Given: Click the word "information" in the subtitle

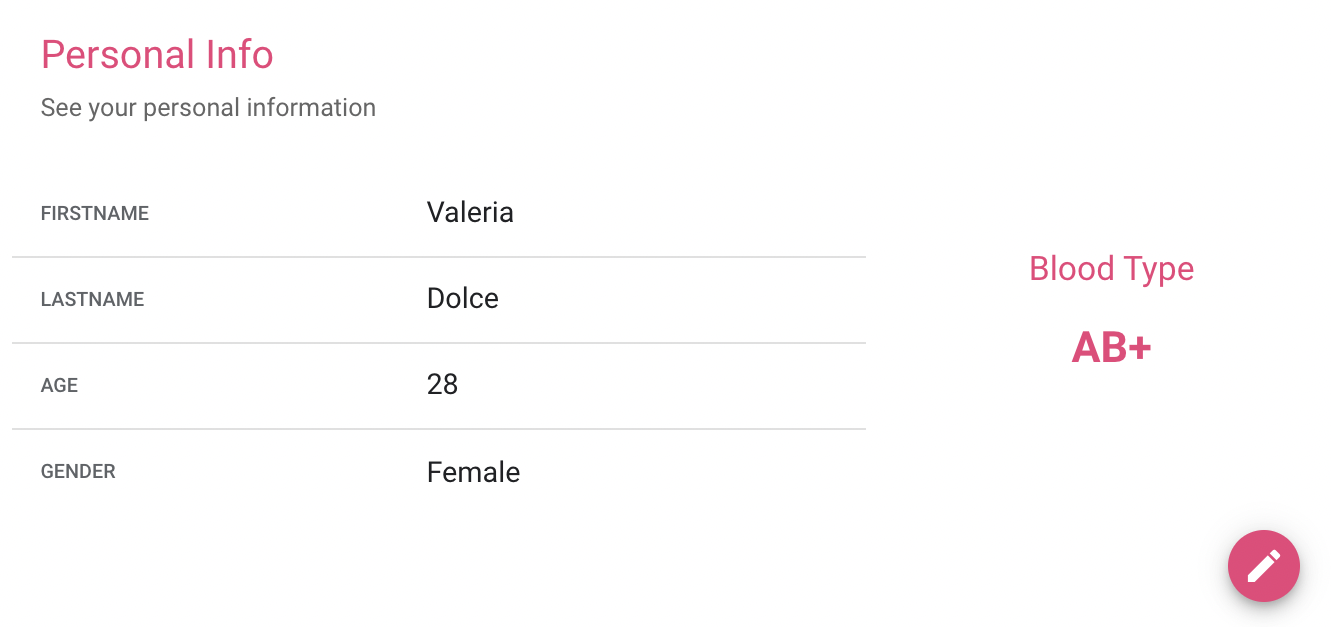Looking at the screenshot, I should (x=311, y=108).
